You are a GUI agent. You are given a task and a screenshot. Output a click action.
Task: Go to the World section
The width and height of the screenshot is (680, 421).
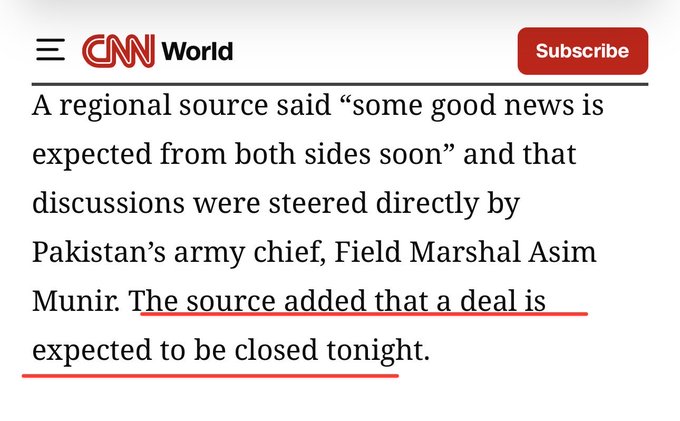pyautogui.click(x=197, y=51)
